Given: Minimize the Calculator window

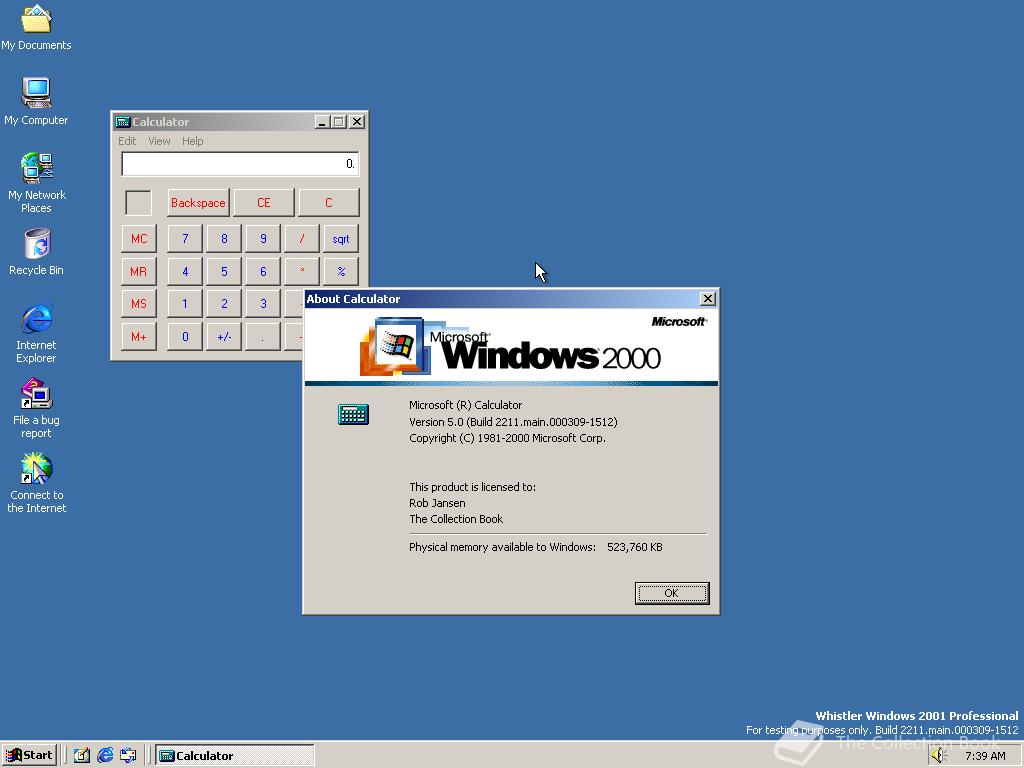Looking at the screenshot, I should [x=322, y=121].
